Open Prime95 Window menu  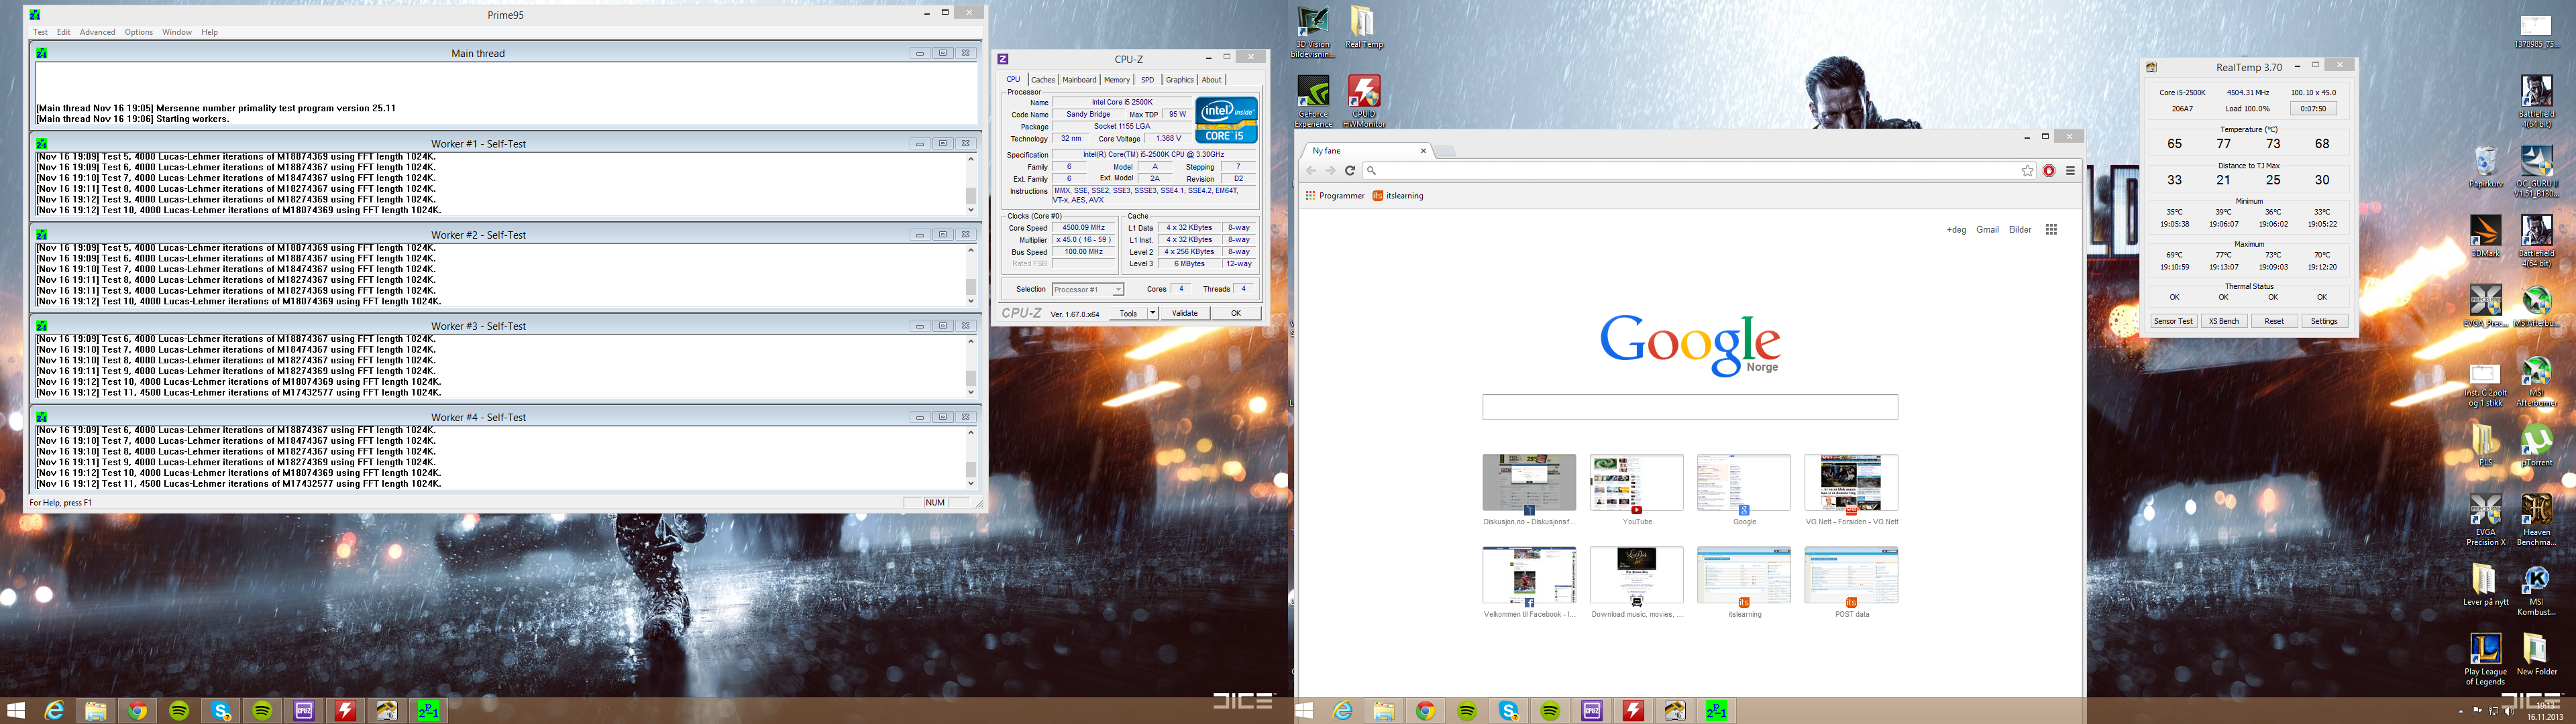[x=177, y=32]
